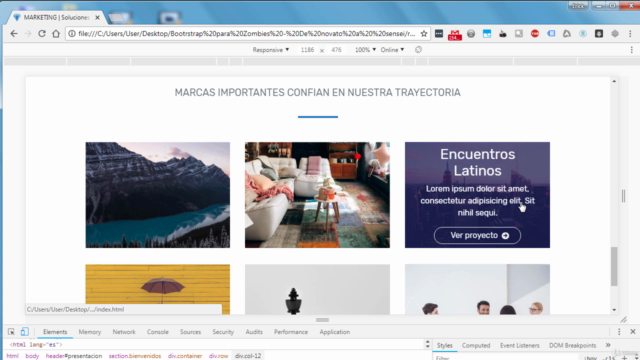
Task: Open the dark three-dots extension icon
Action: 439,34
